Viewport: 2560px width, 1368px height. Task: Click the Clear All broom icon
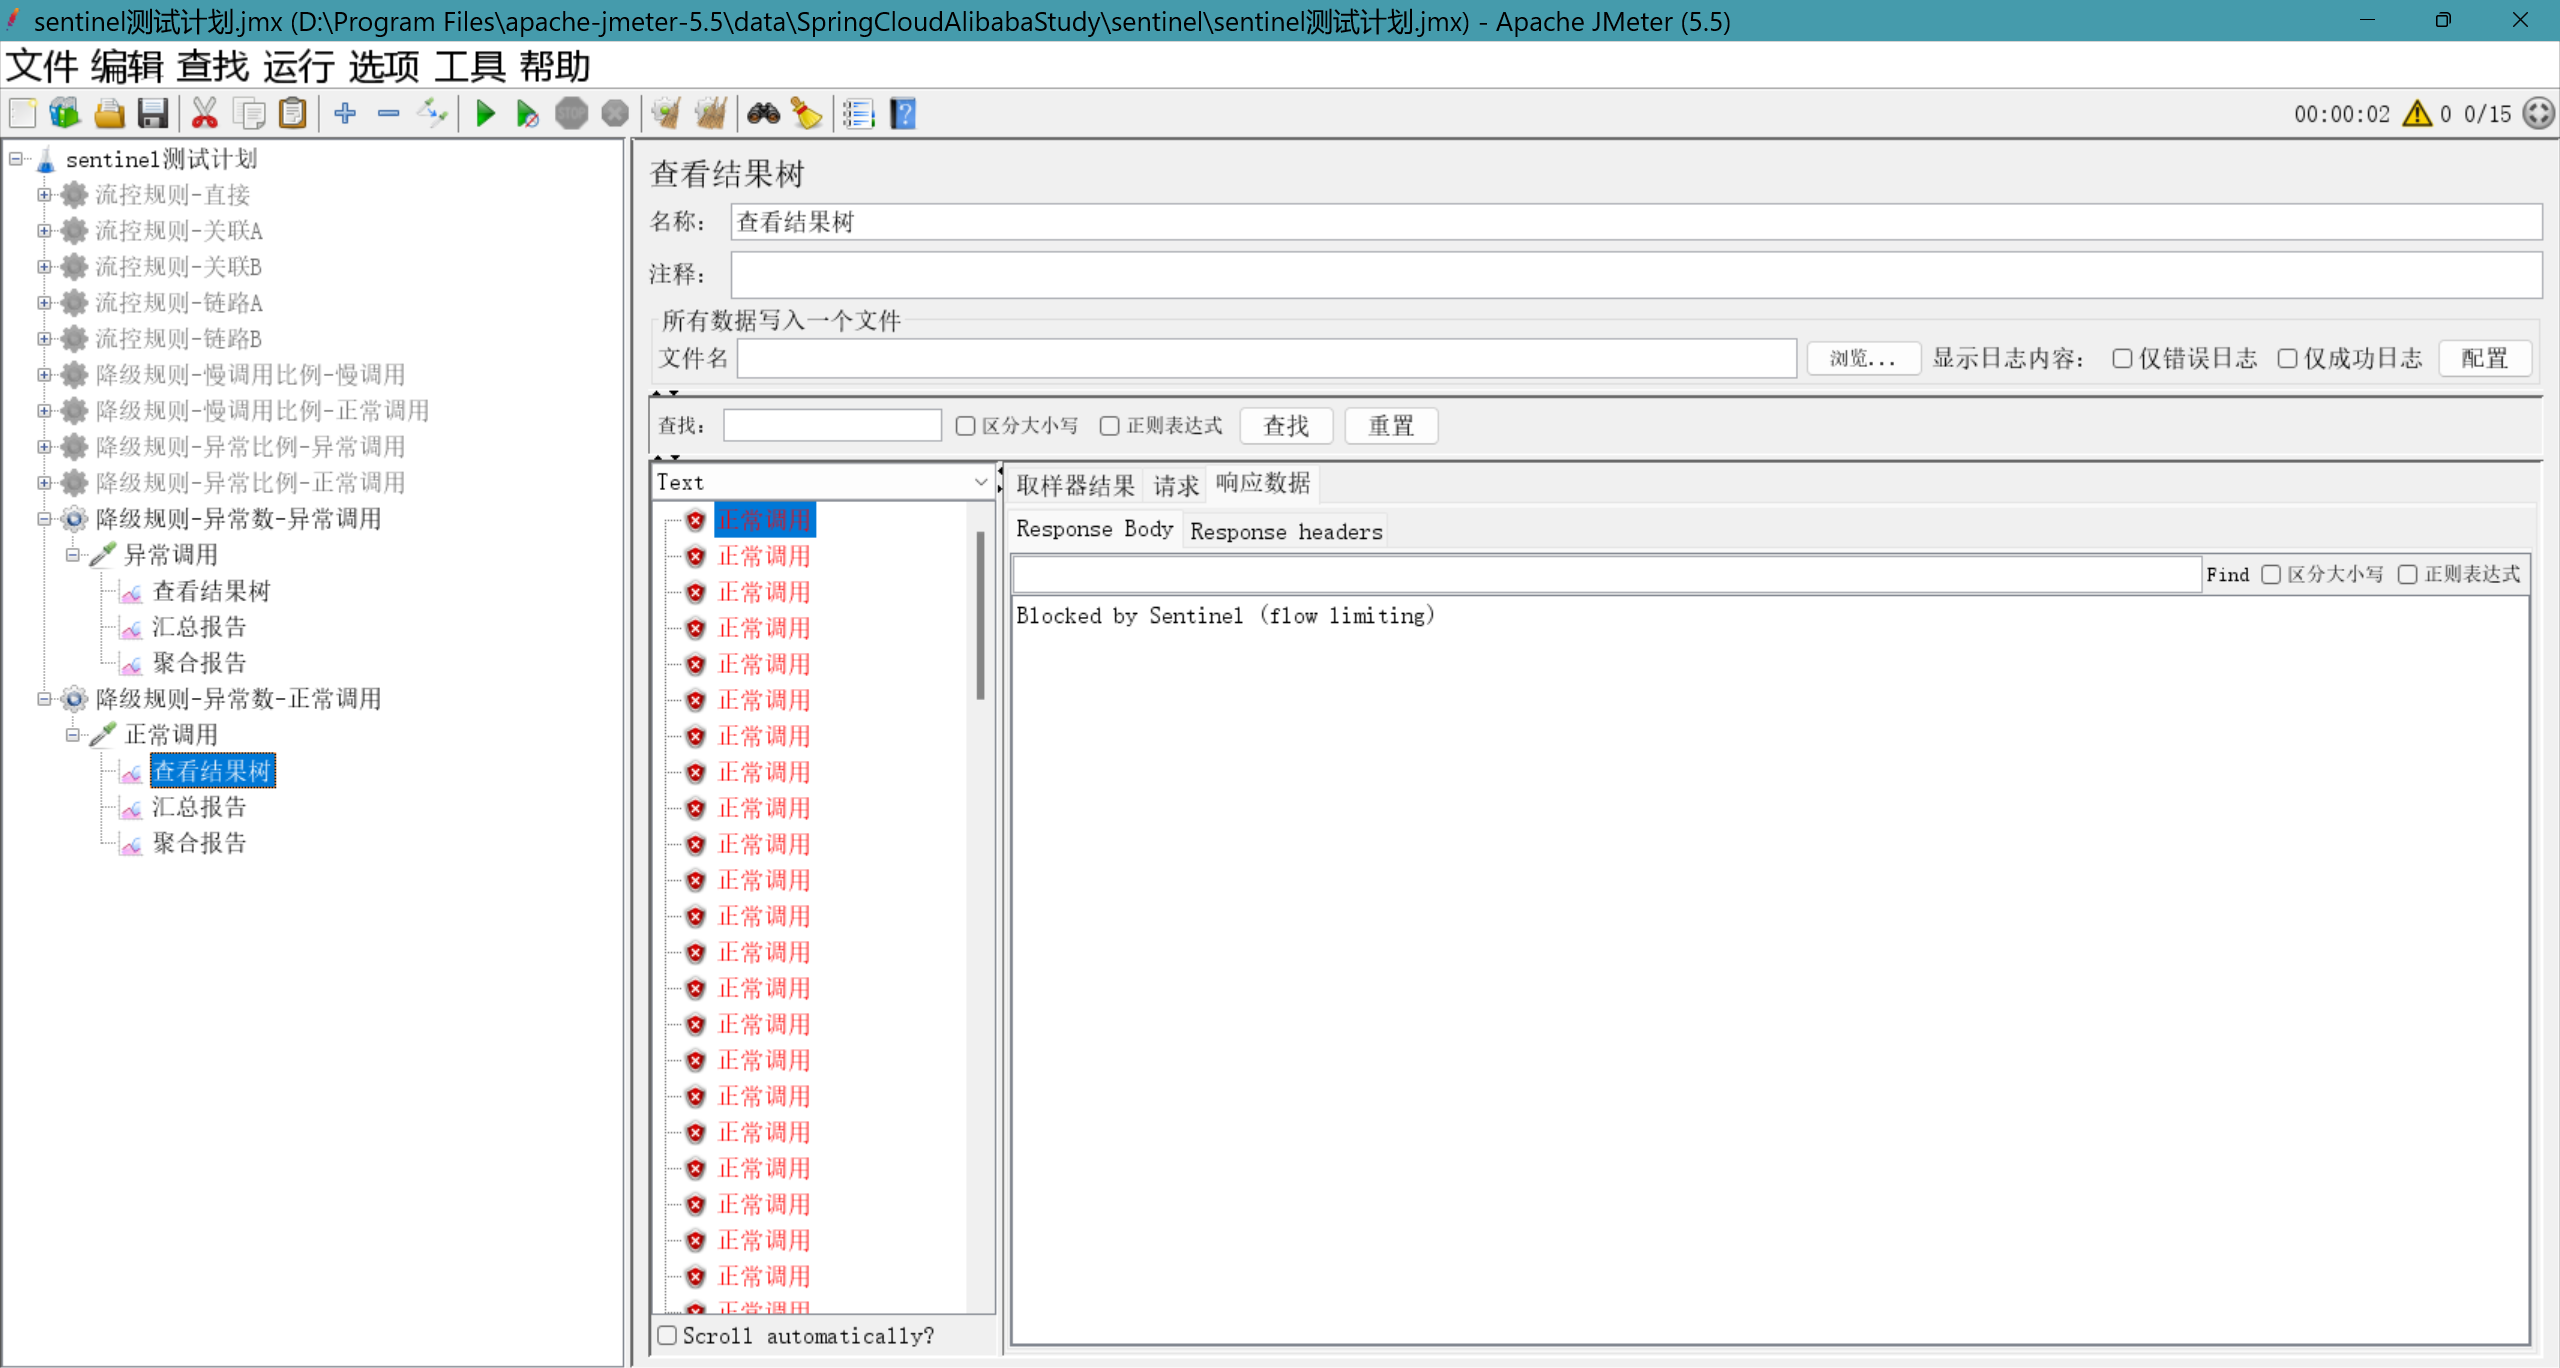coord(711,114)
